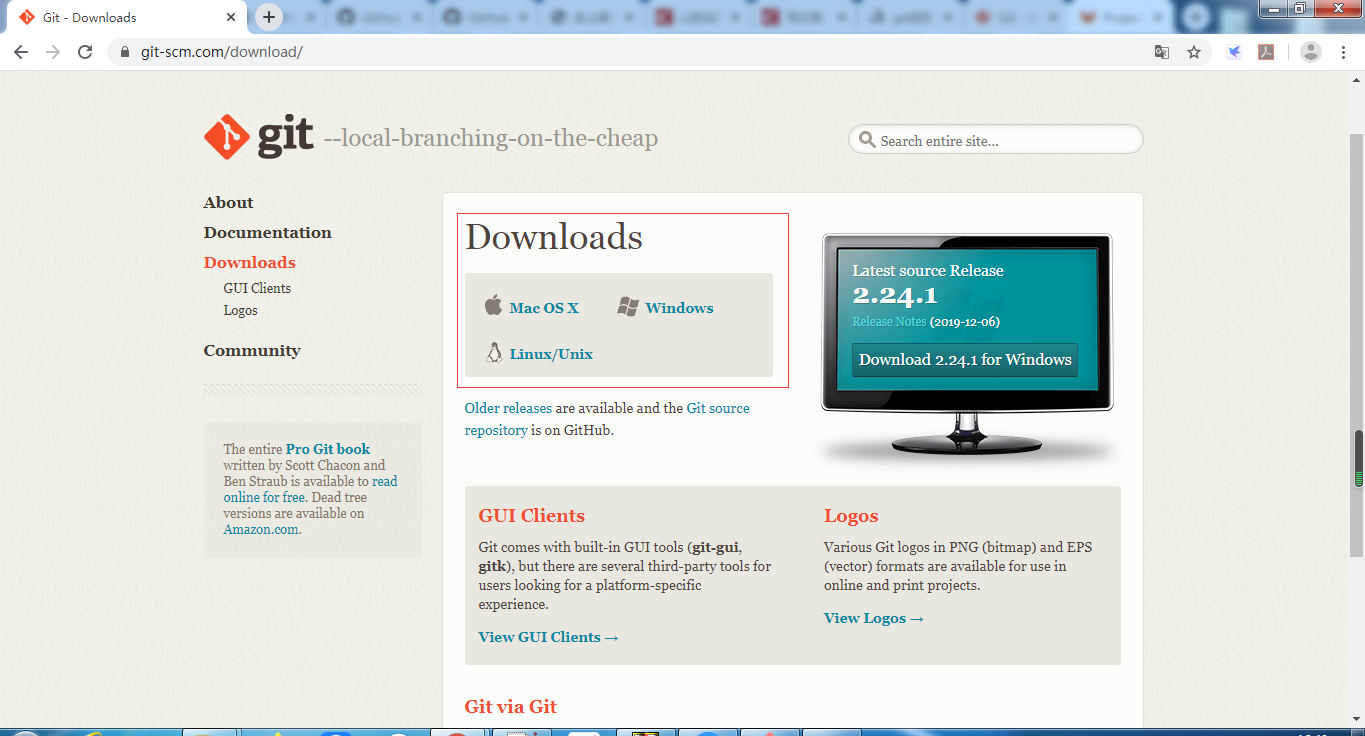Click the monitor illustration image
This screenshot has width=1365, height=736.
(966, 346)
